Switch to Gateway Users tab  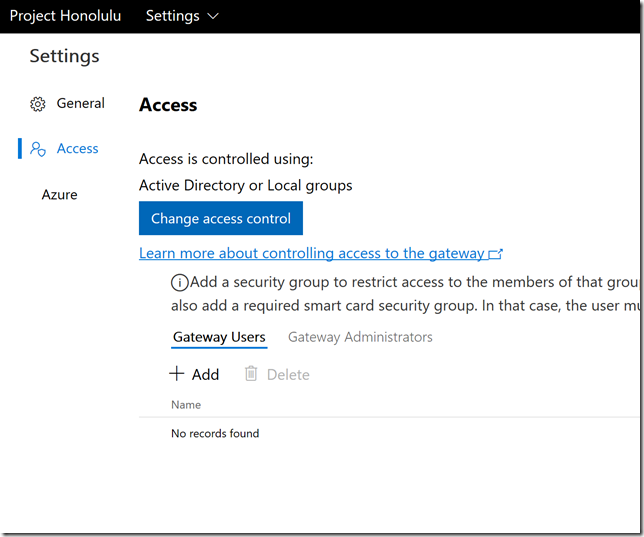[219, 337]
